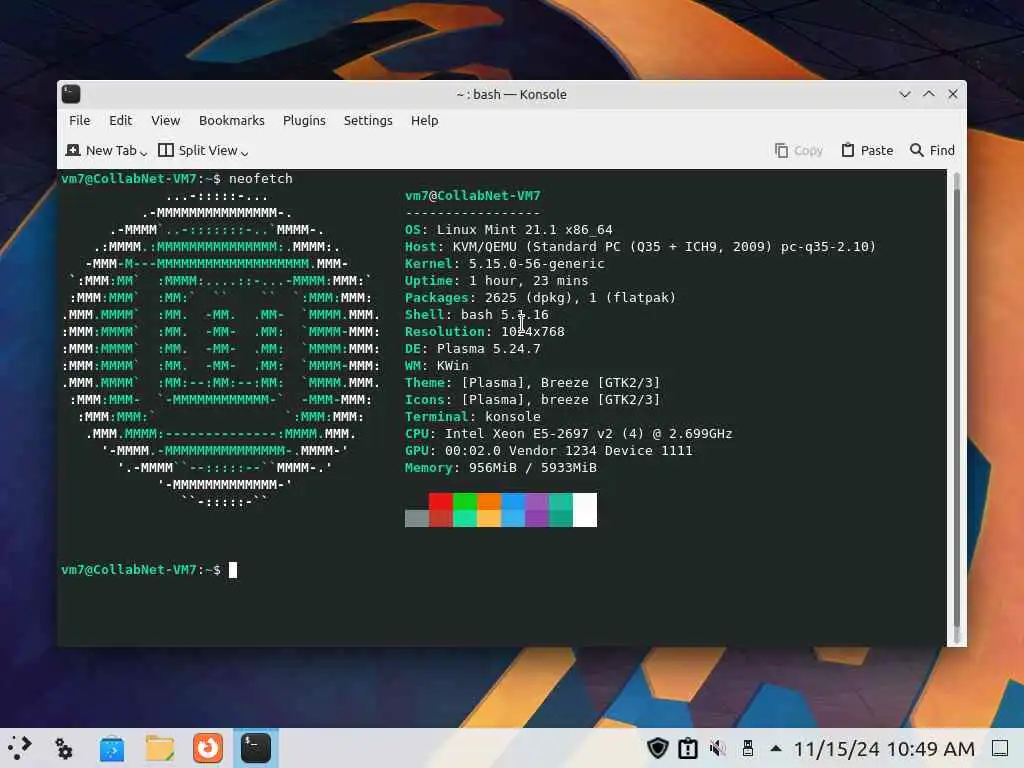Image resolution: width=1024 pixels, height=768 pixels.
Task: Click the clipboard tray icon
Action: [x=688, y=748]
